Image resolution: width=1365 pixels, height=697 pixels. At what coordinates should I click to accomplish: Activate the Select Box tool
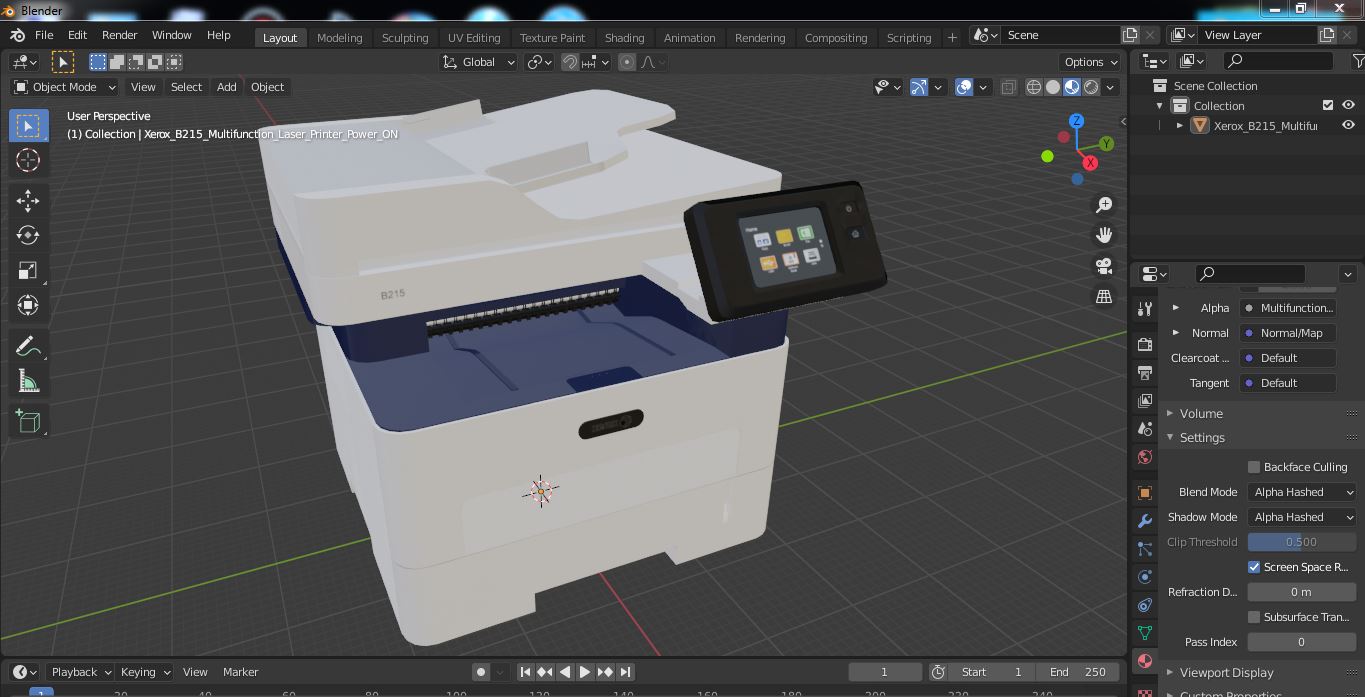pyautogui.click(x=28, y=125)
